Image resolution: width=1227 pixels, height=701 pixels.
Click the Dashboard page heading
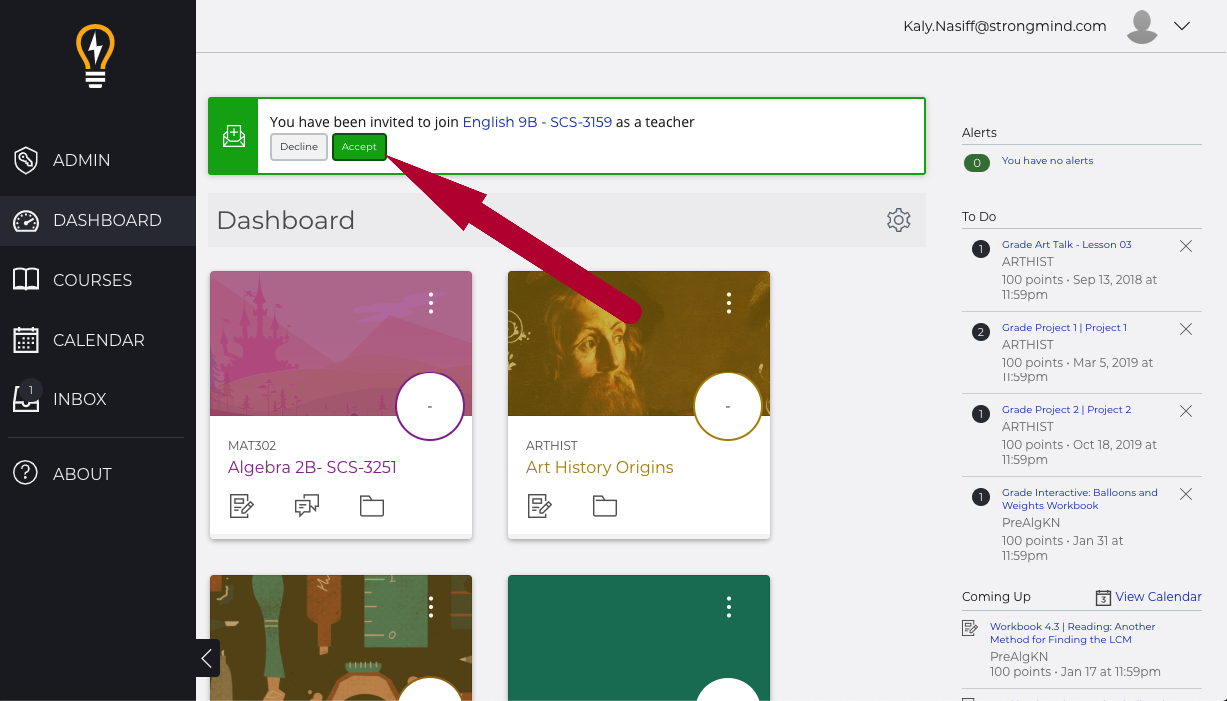tap(286, 220)
